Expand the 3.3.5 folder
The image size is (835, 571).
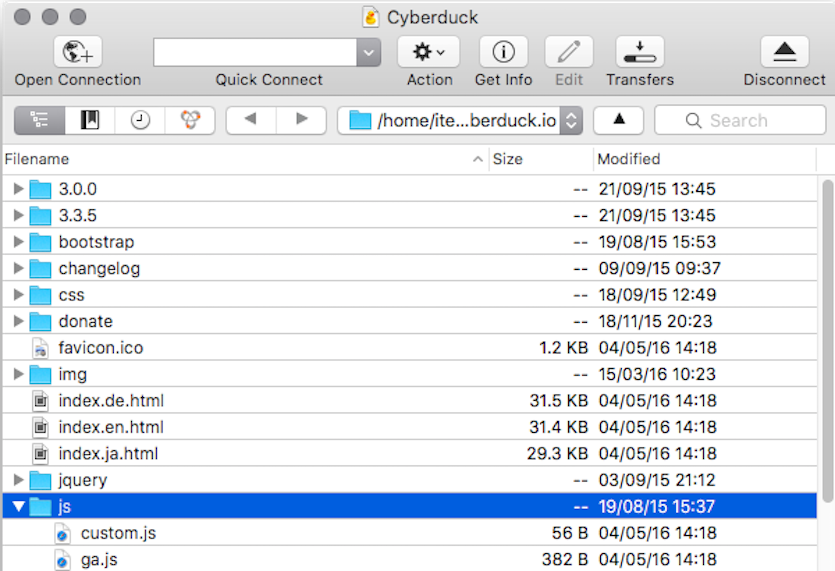tap(18, 215)
